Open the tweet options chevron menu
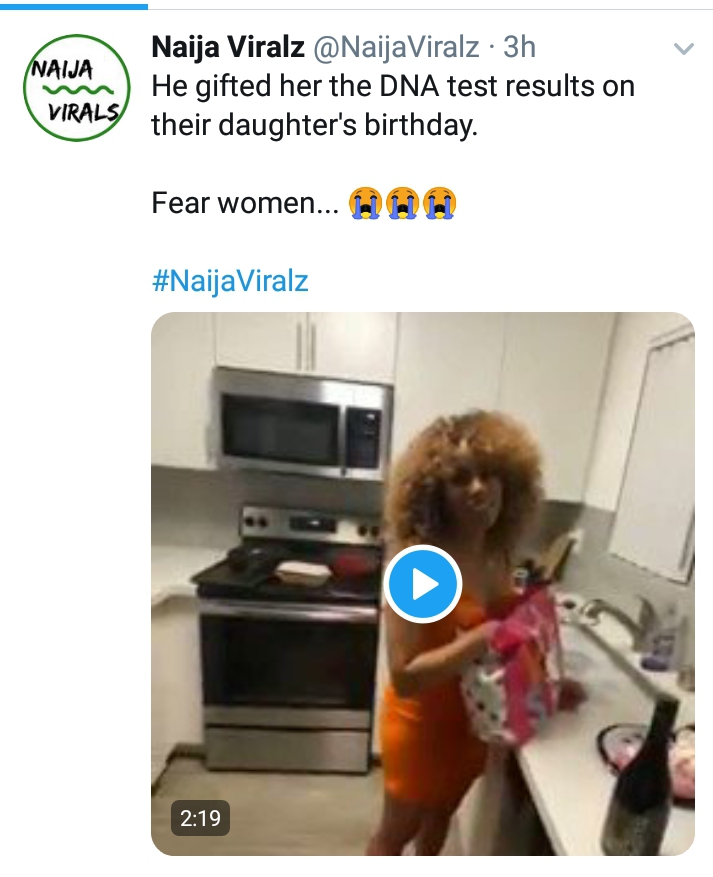 (x=683, y=49)
